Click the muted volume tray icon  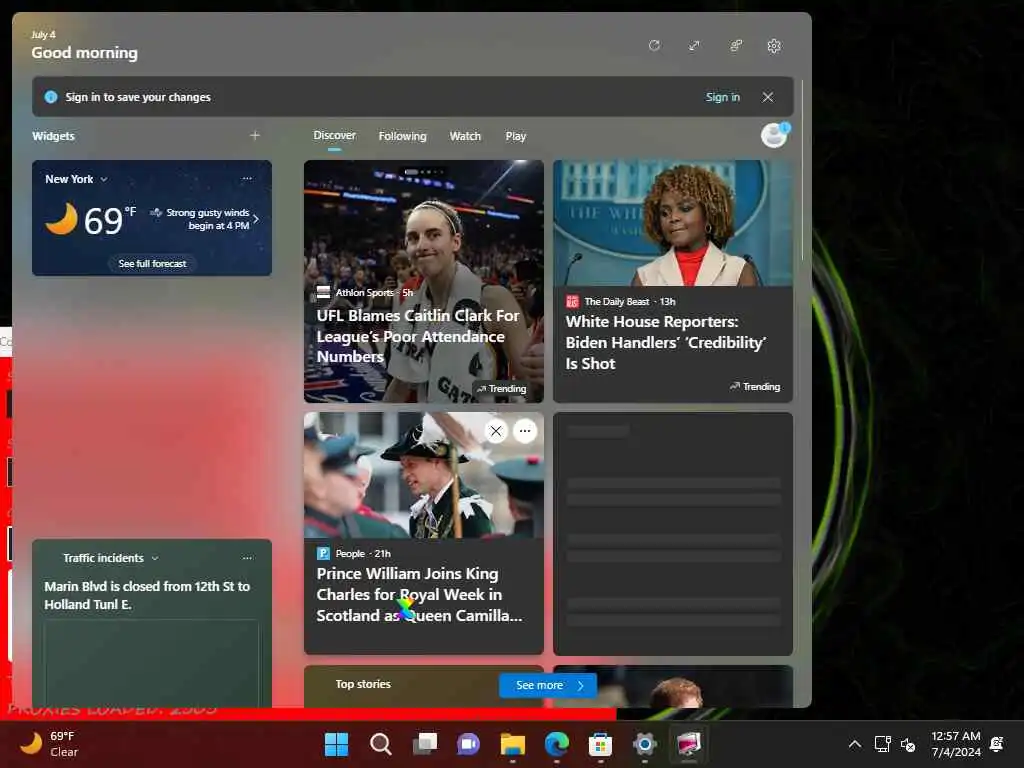point(908,744)
